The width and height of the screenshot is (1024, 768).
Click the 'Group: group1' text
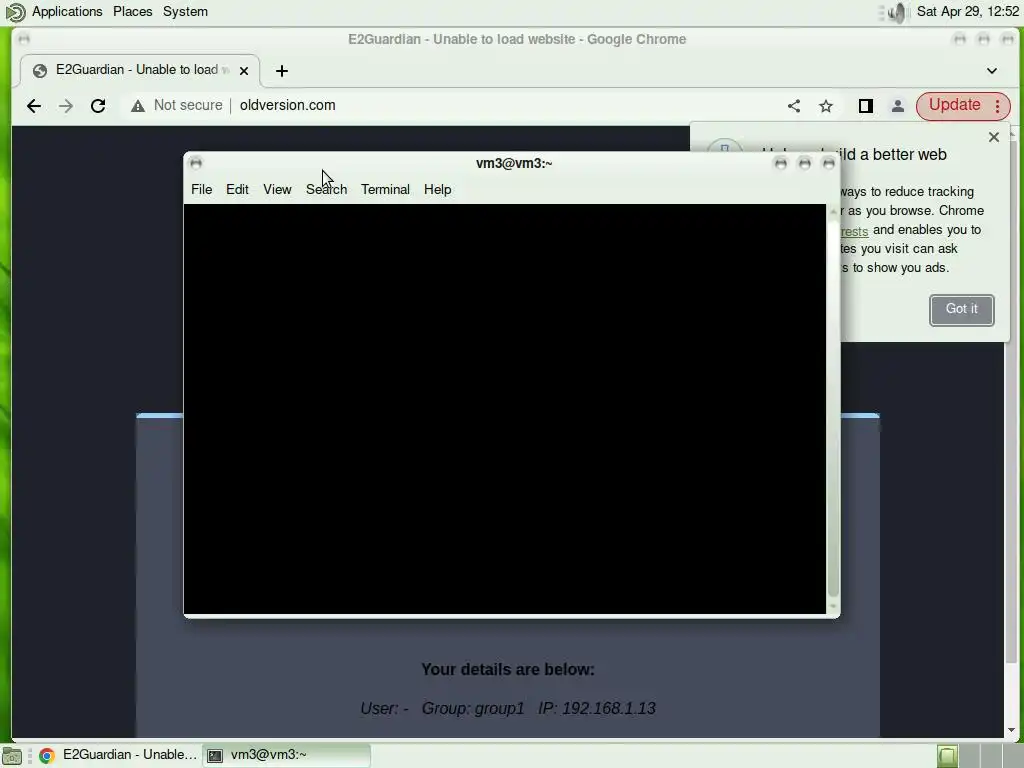[x=473, y=709]
